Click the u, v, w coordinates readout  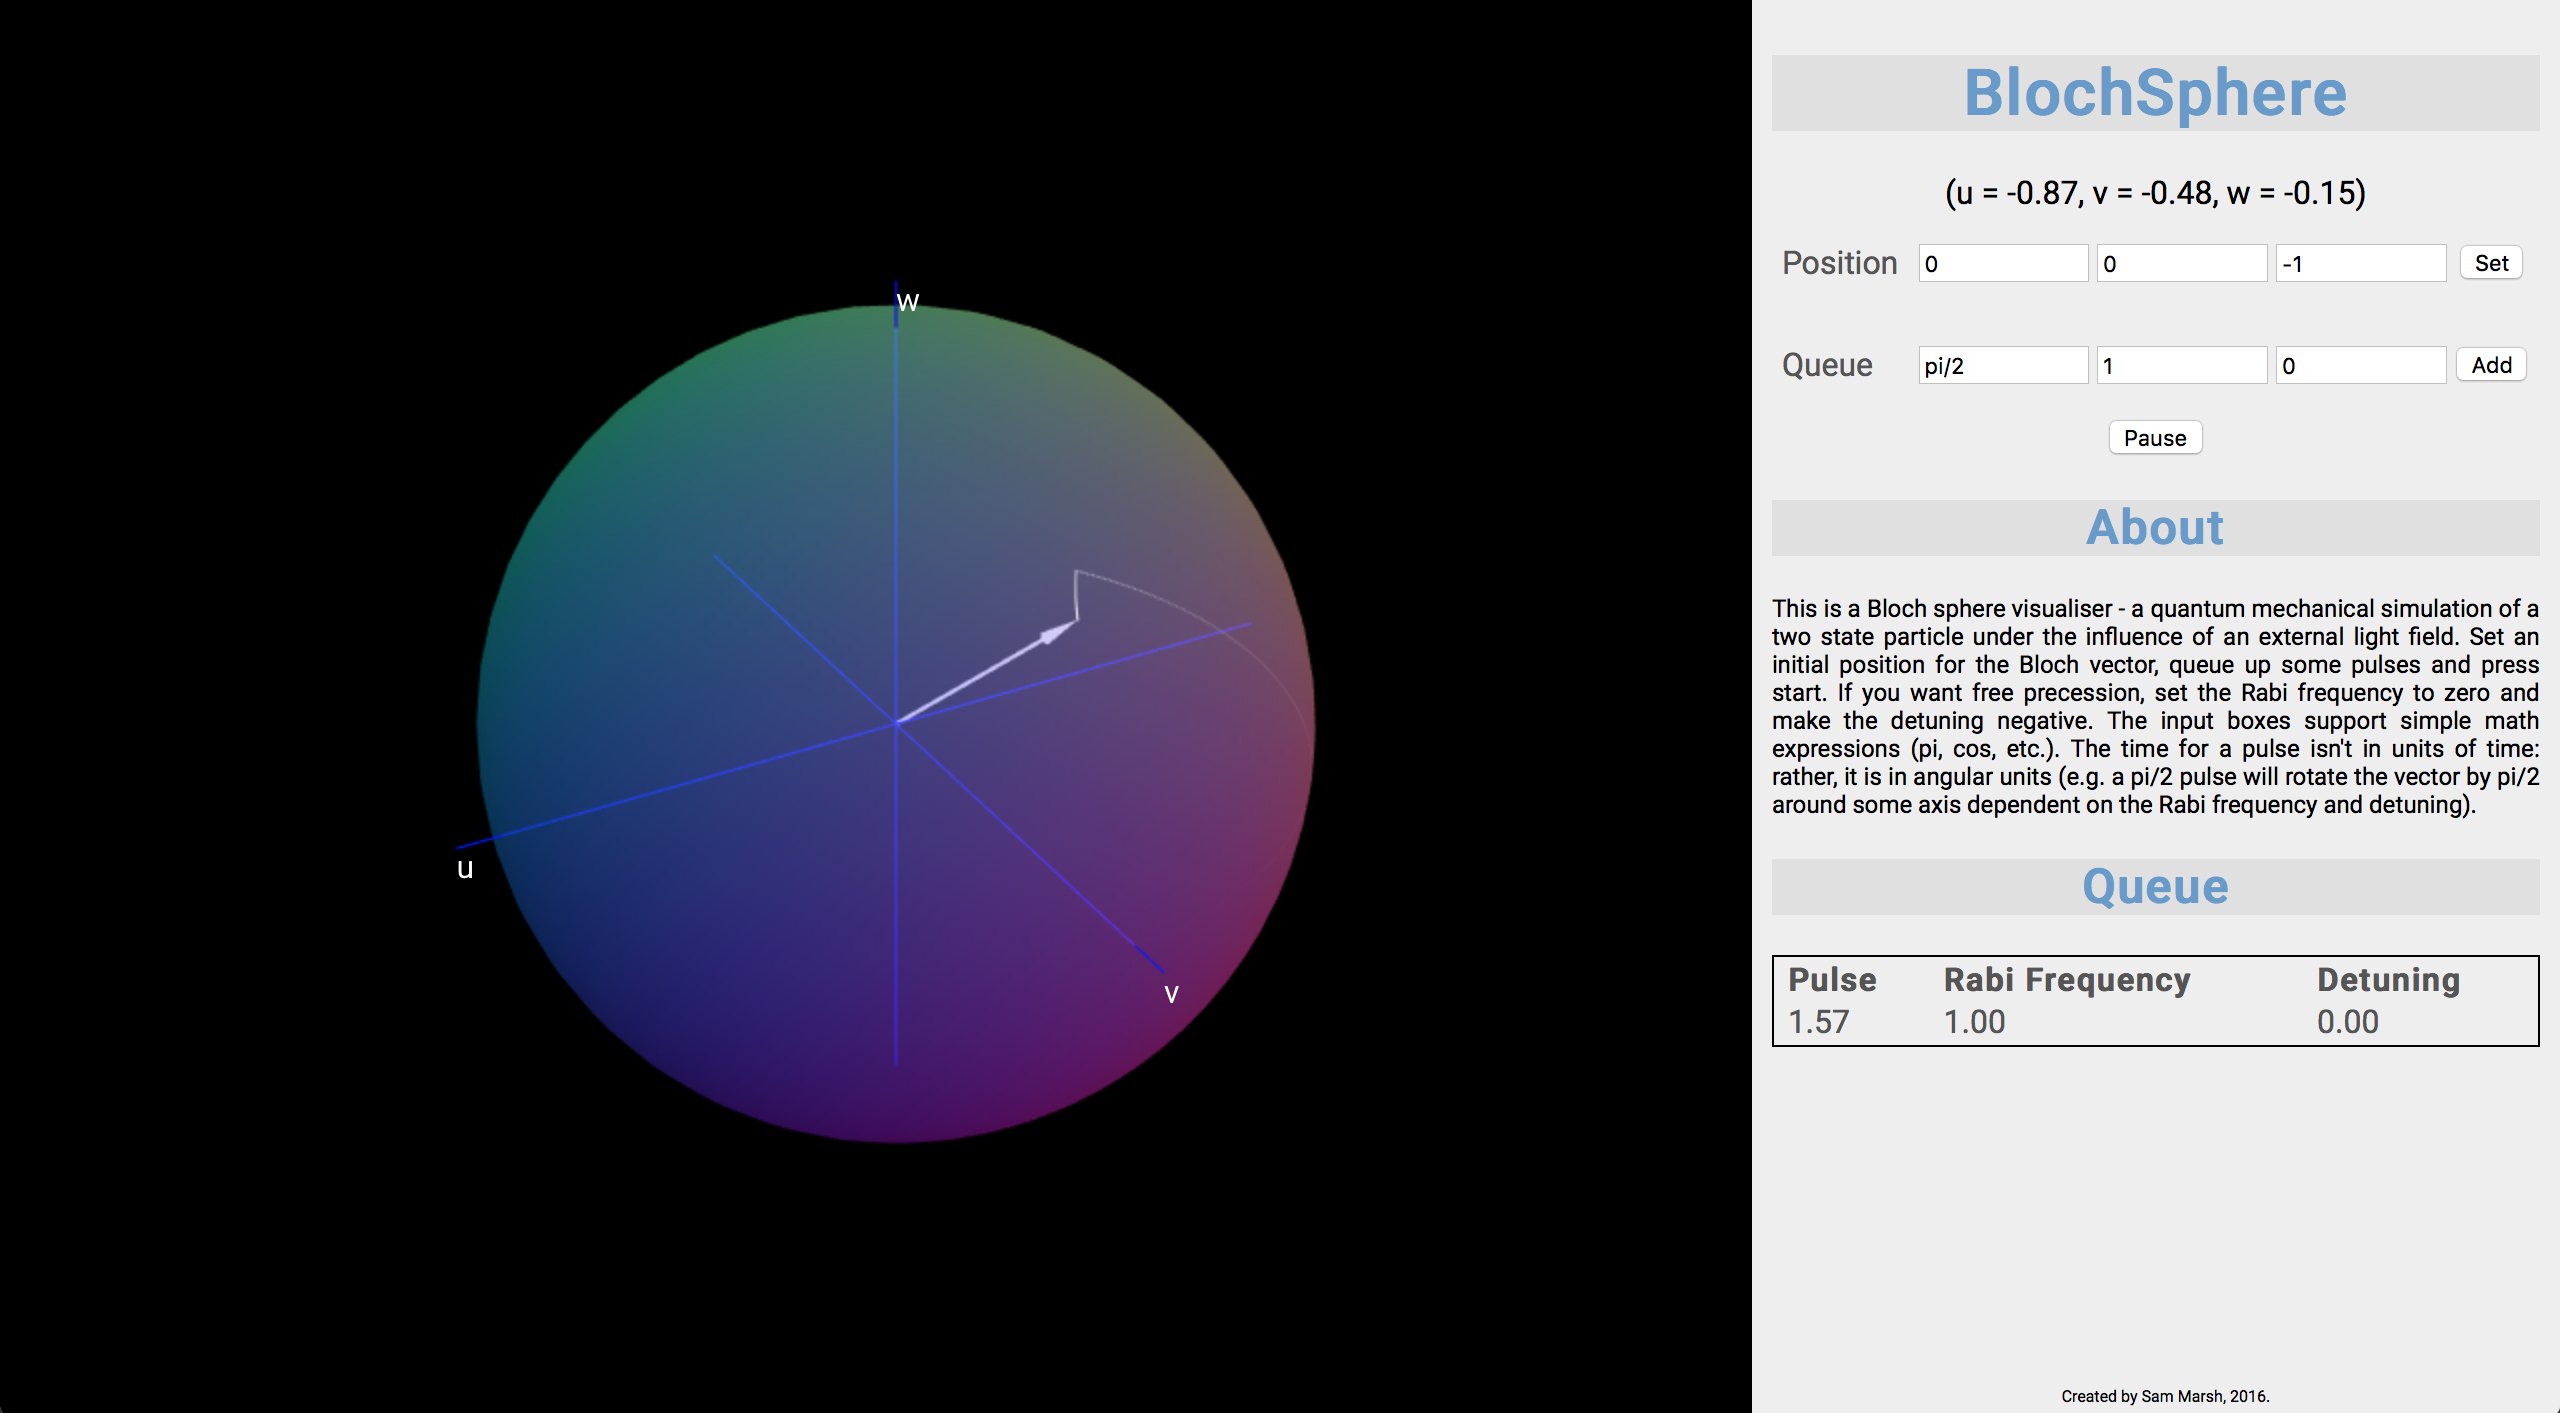click(2155, 192)
